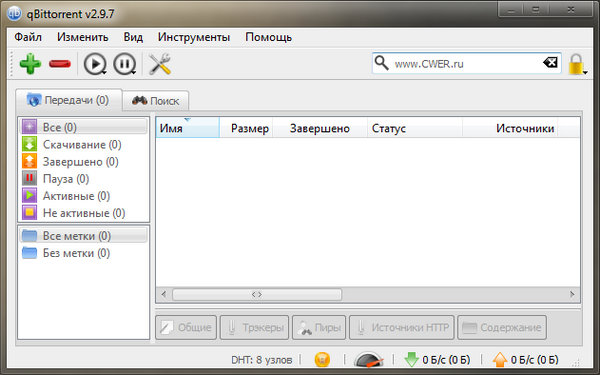Screen dimensions: 600x375
Task: Open the Вид menu
Action: 133,37
